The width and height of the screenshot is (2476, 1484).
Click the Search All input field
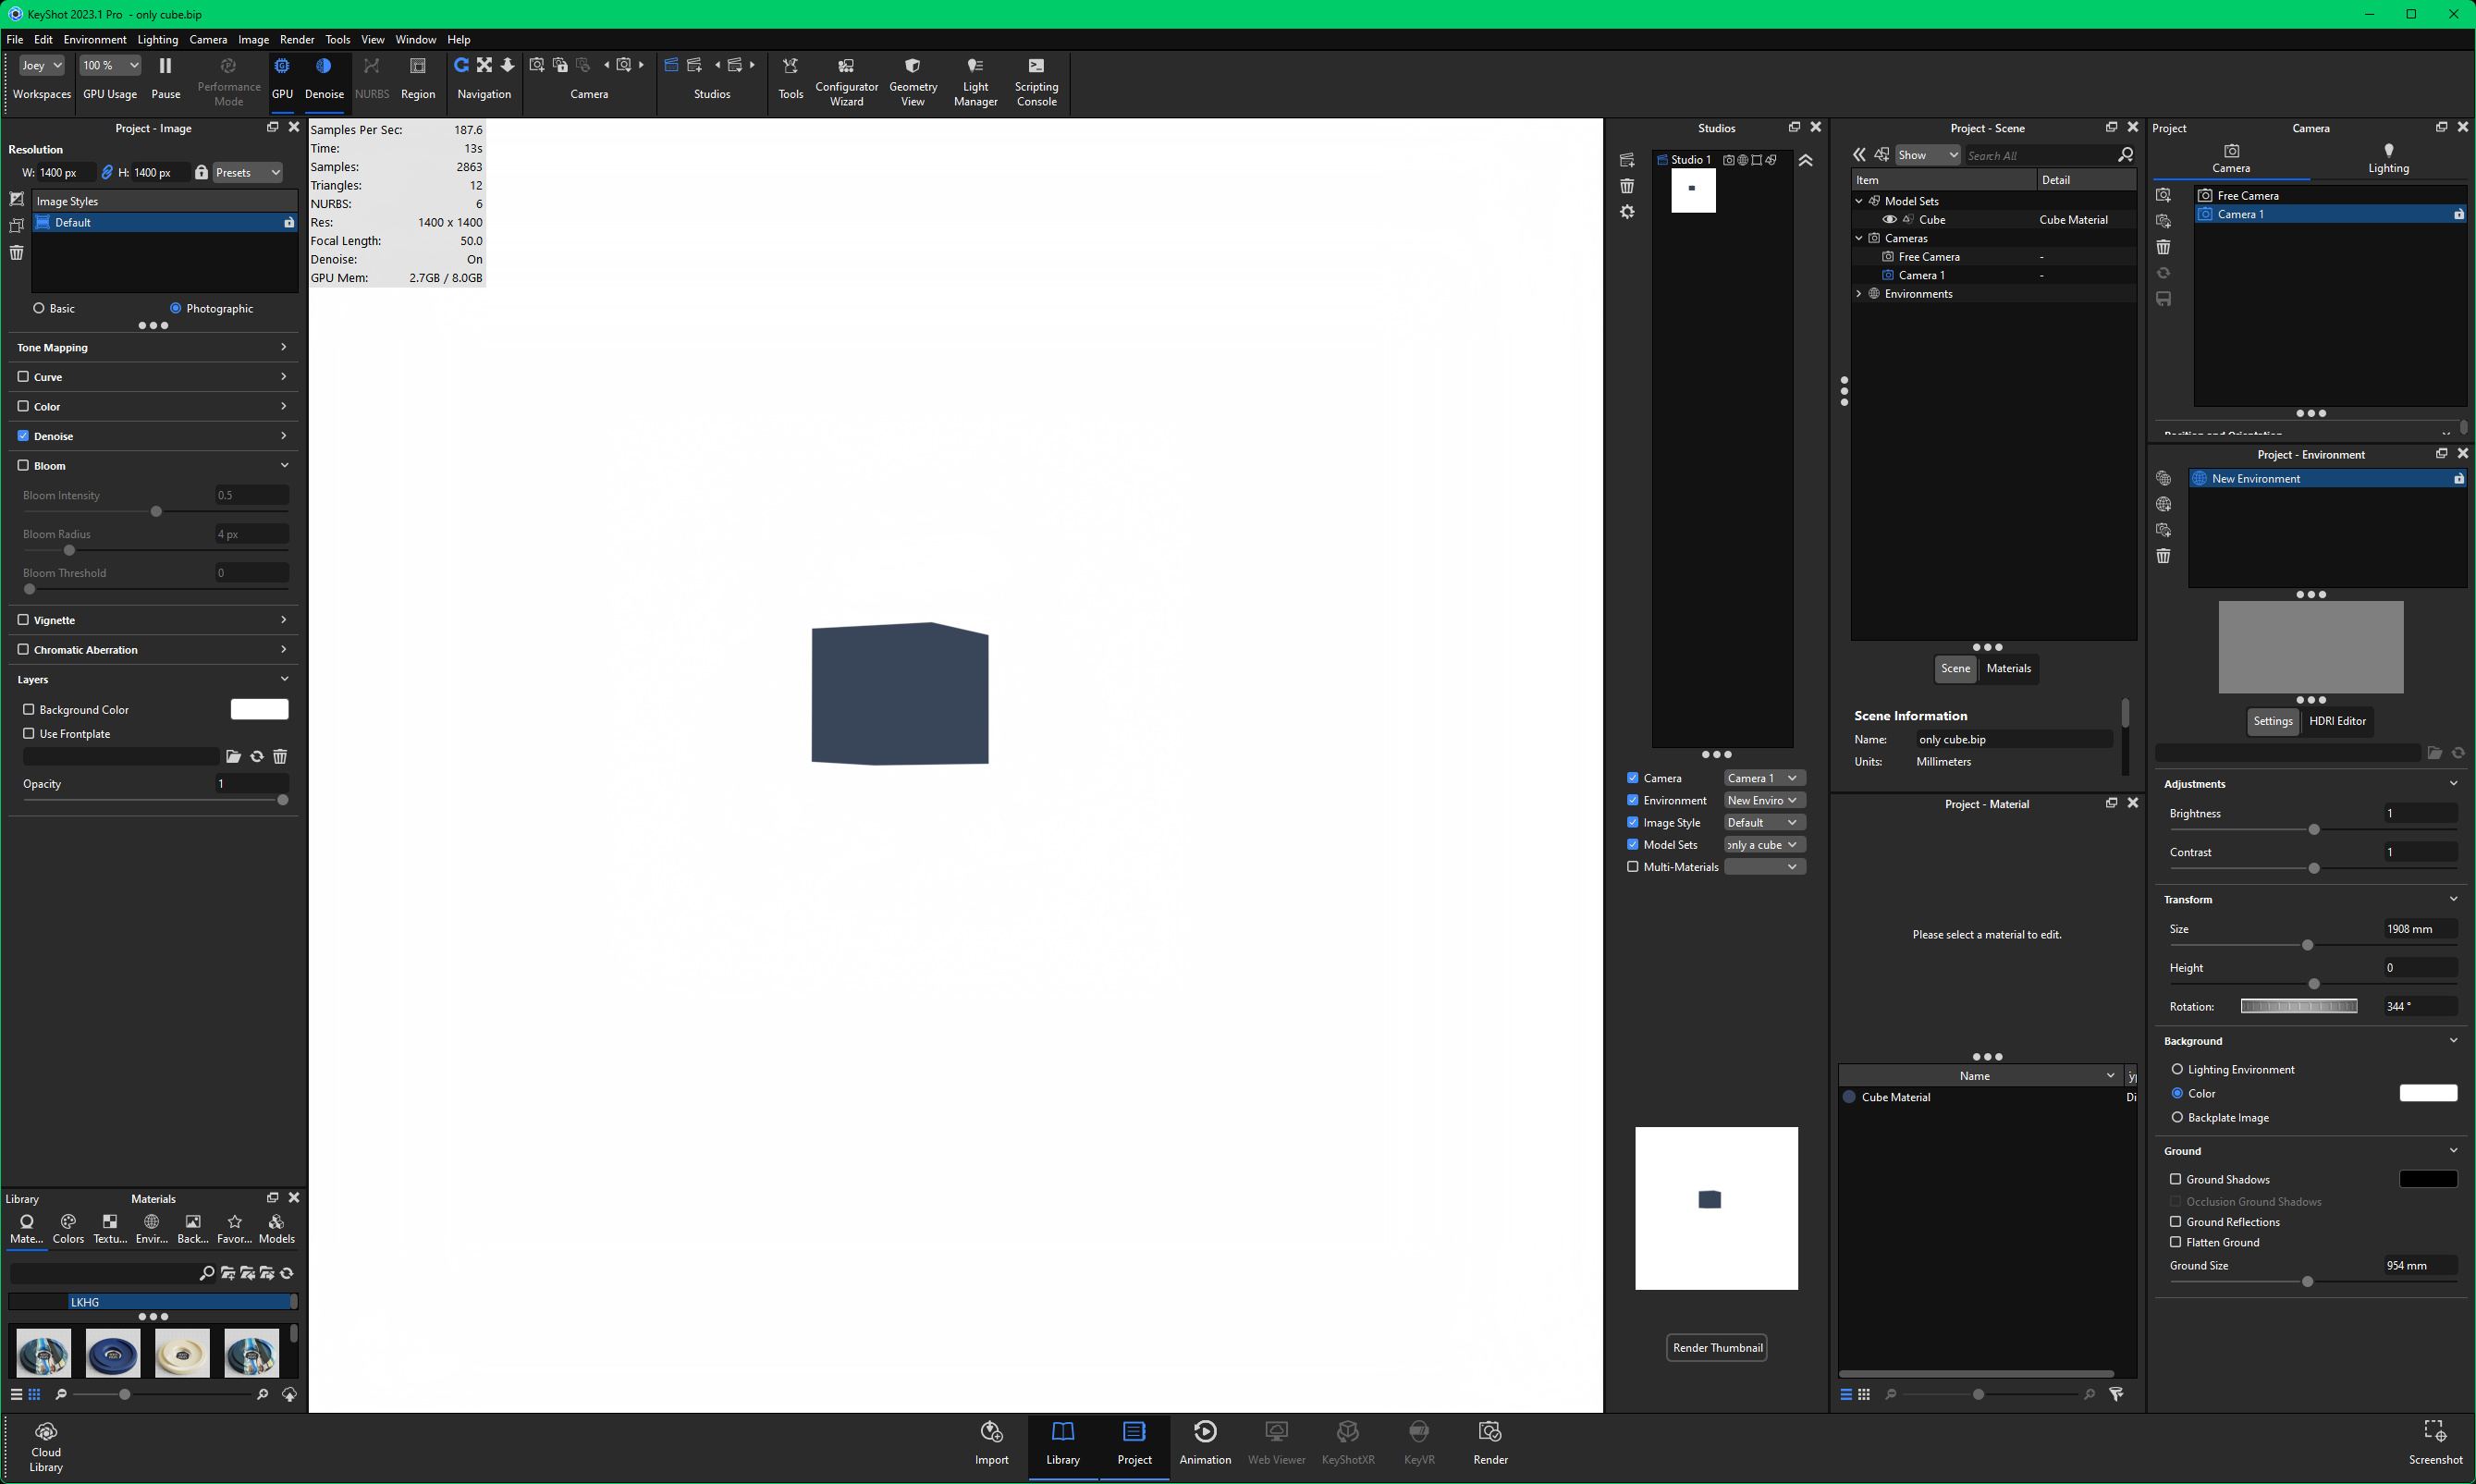[2041, 156]
